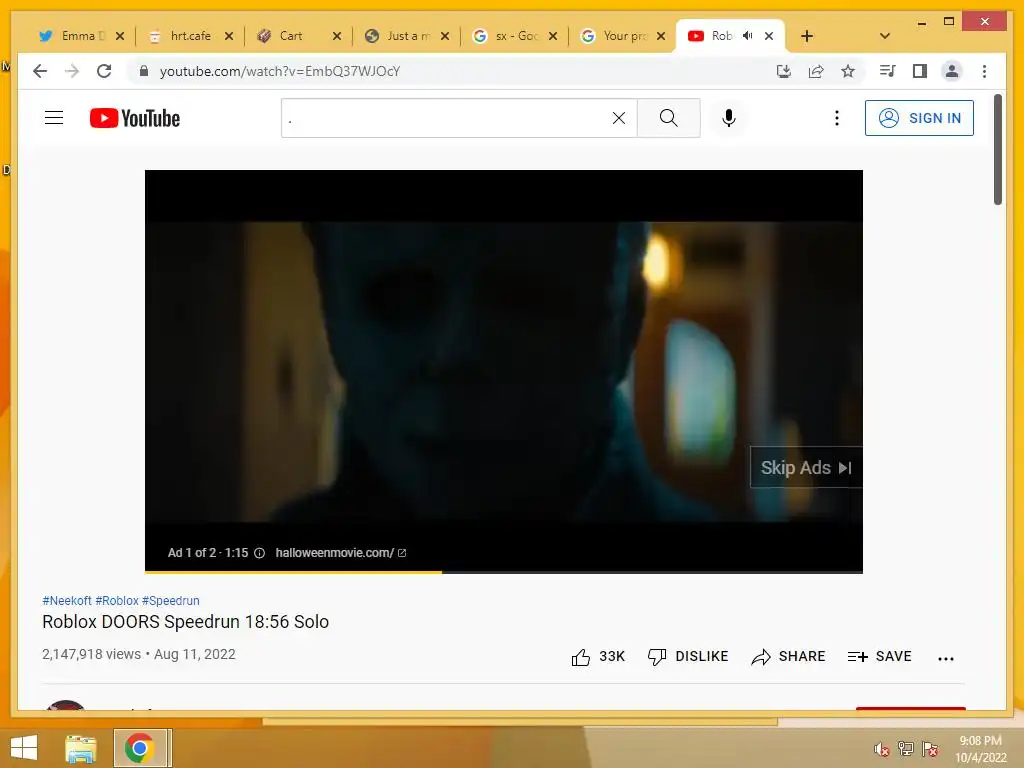The width and height of the screenshot is (1024, 768).
Task: Save the video to a playlist
Action: click(x=879, y=656)
